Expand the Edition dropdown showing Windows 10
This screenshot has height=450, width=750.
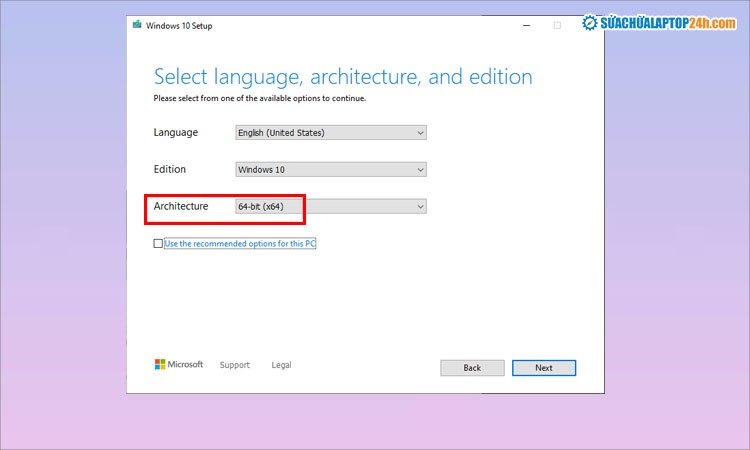tap(330, 169)
